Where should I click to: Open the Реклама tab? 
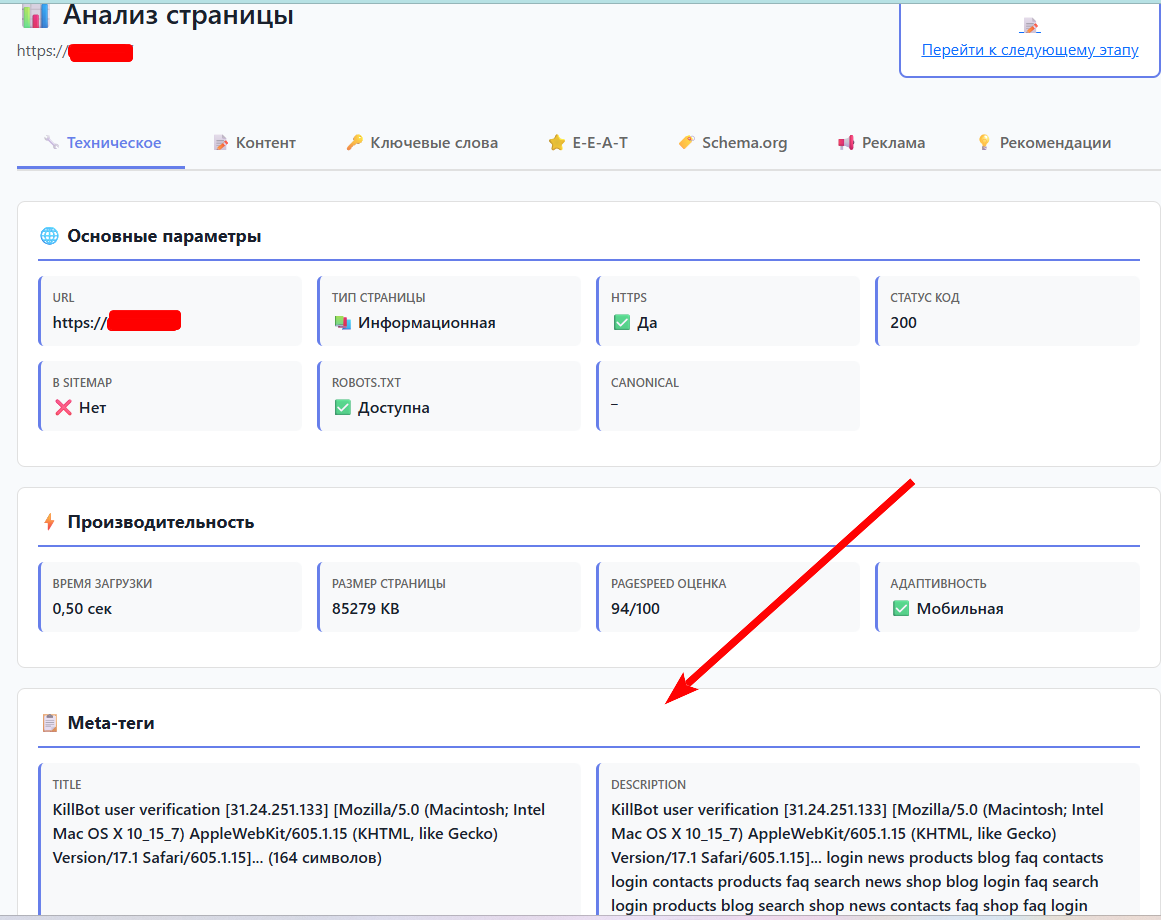click(881, 143)
